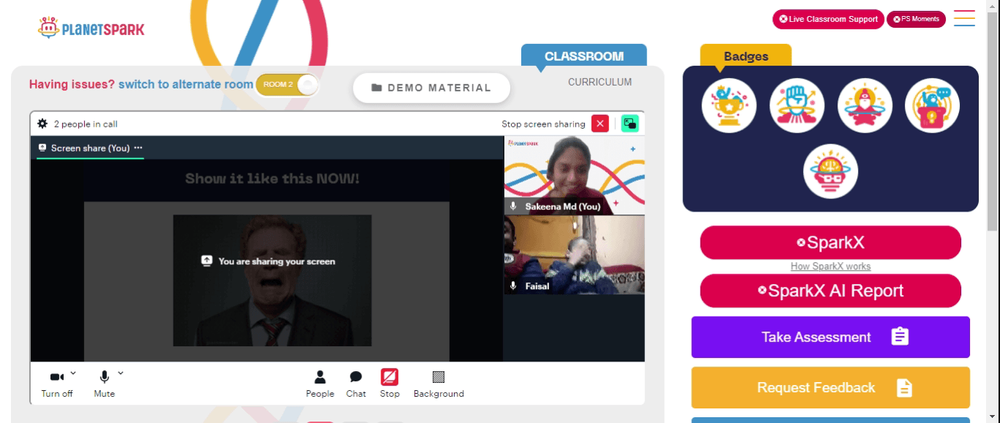Open the DEMO MATERIAL button
The image size is (1000, 423).
pos(432,88)
